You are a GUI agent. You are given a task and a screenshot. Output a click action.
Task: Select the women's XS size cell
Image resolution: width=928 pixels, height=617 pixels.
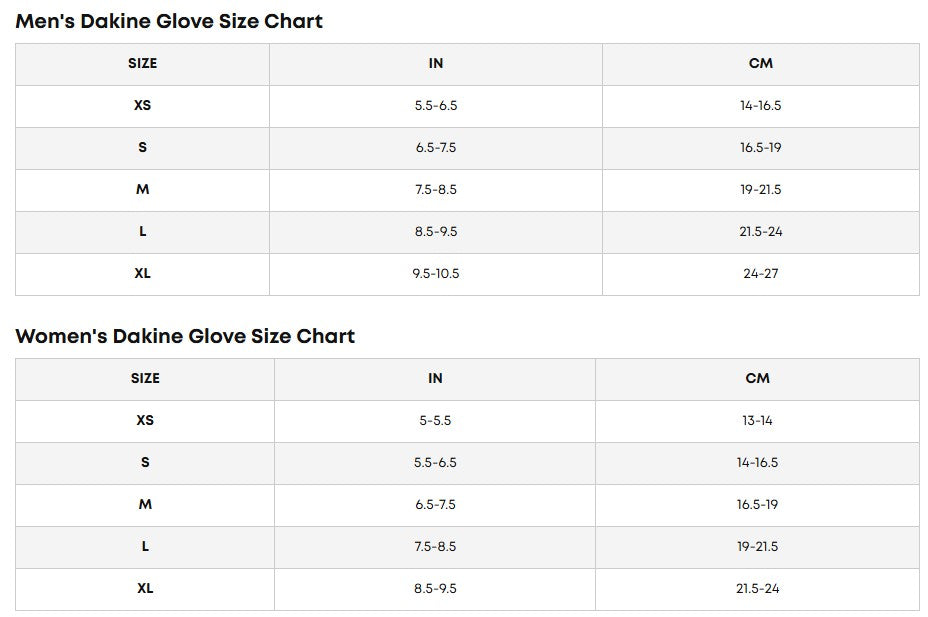pyautogui.click(x=145, y=420)
